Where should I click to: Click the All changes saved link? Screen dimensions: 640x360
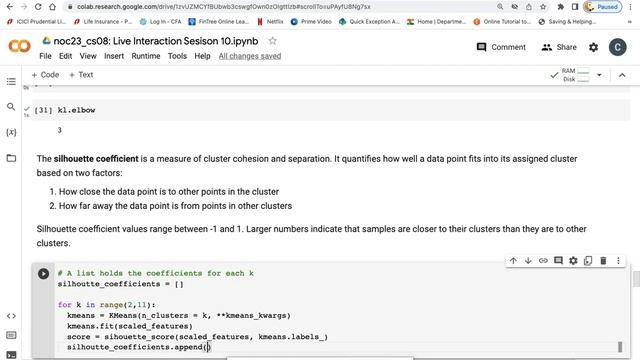[x=250, y=56]
